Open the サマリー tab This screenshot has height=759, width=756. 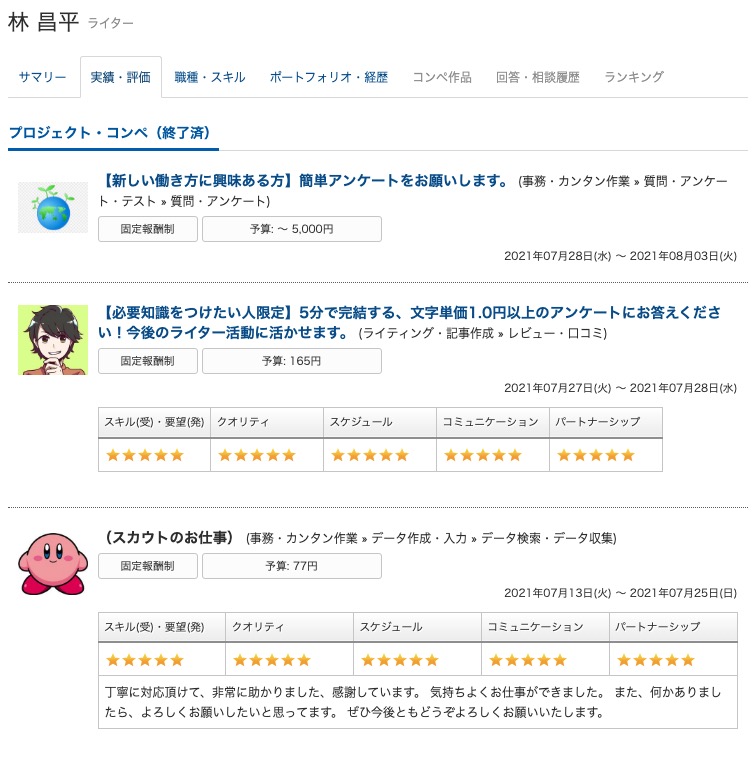[43, 77]
